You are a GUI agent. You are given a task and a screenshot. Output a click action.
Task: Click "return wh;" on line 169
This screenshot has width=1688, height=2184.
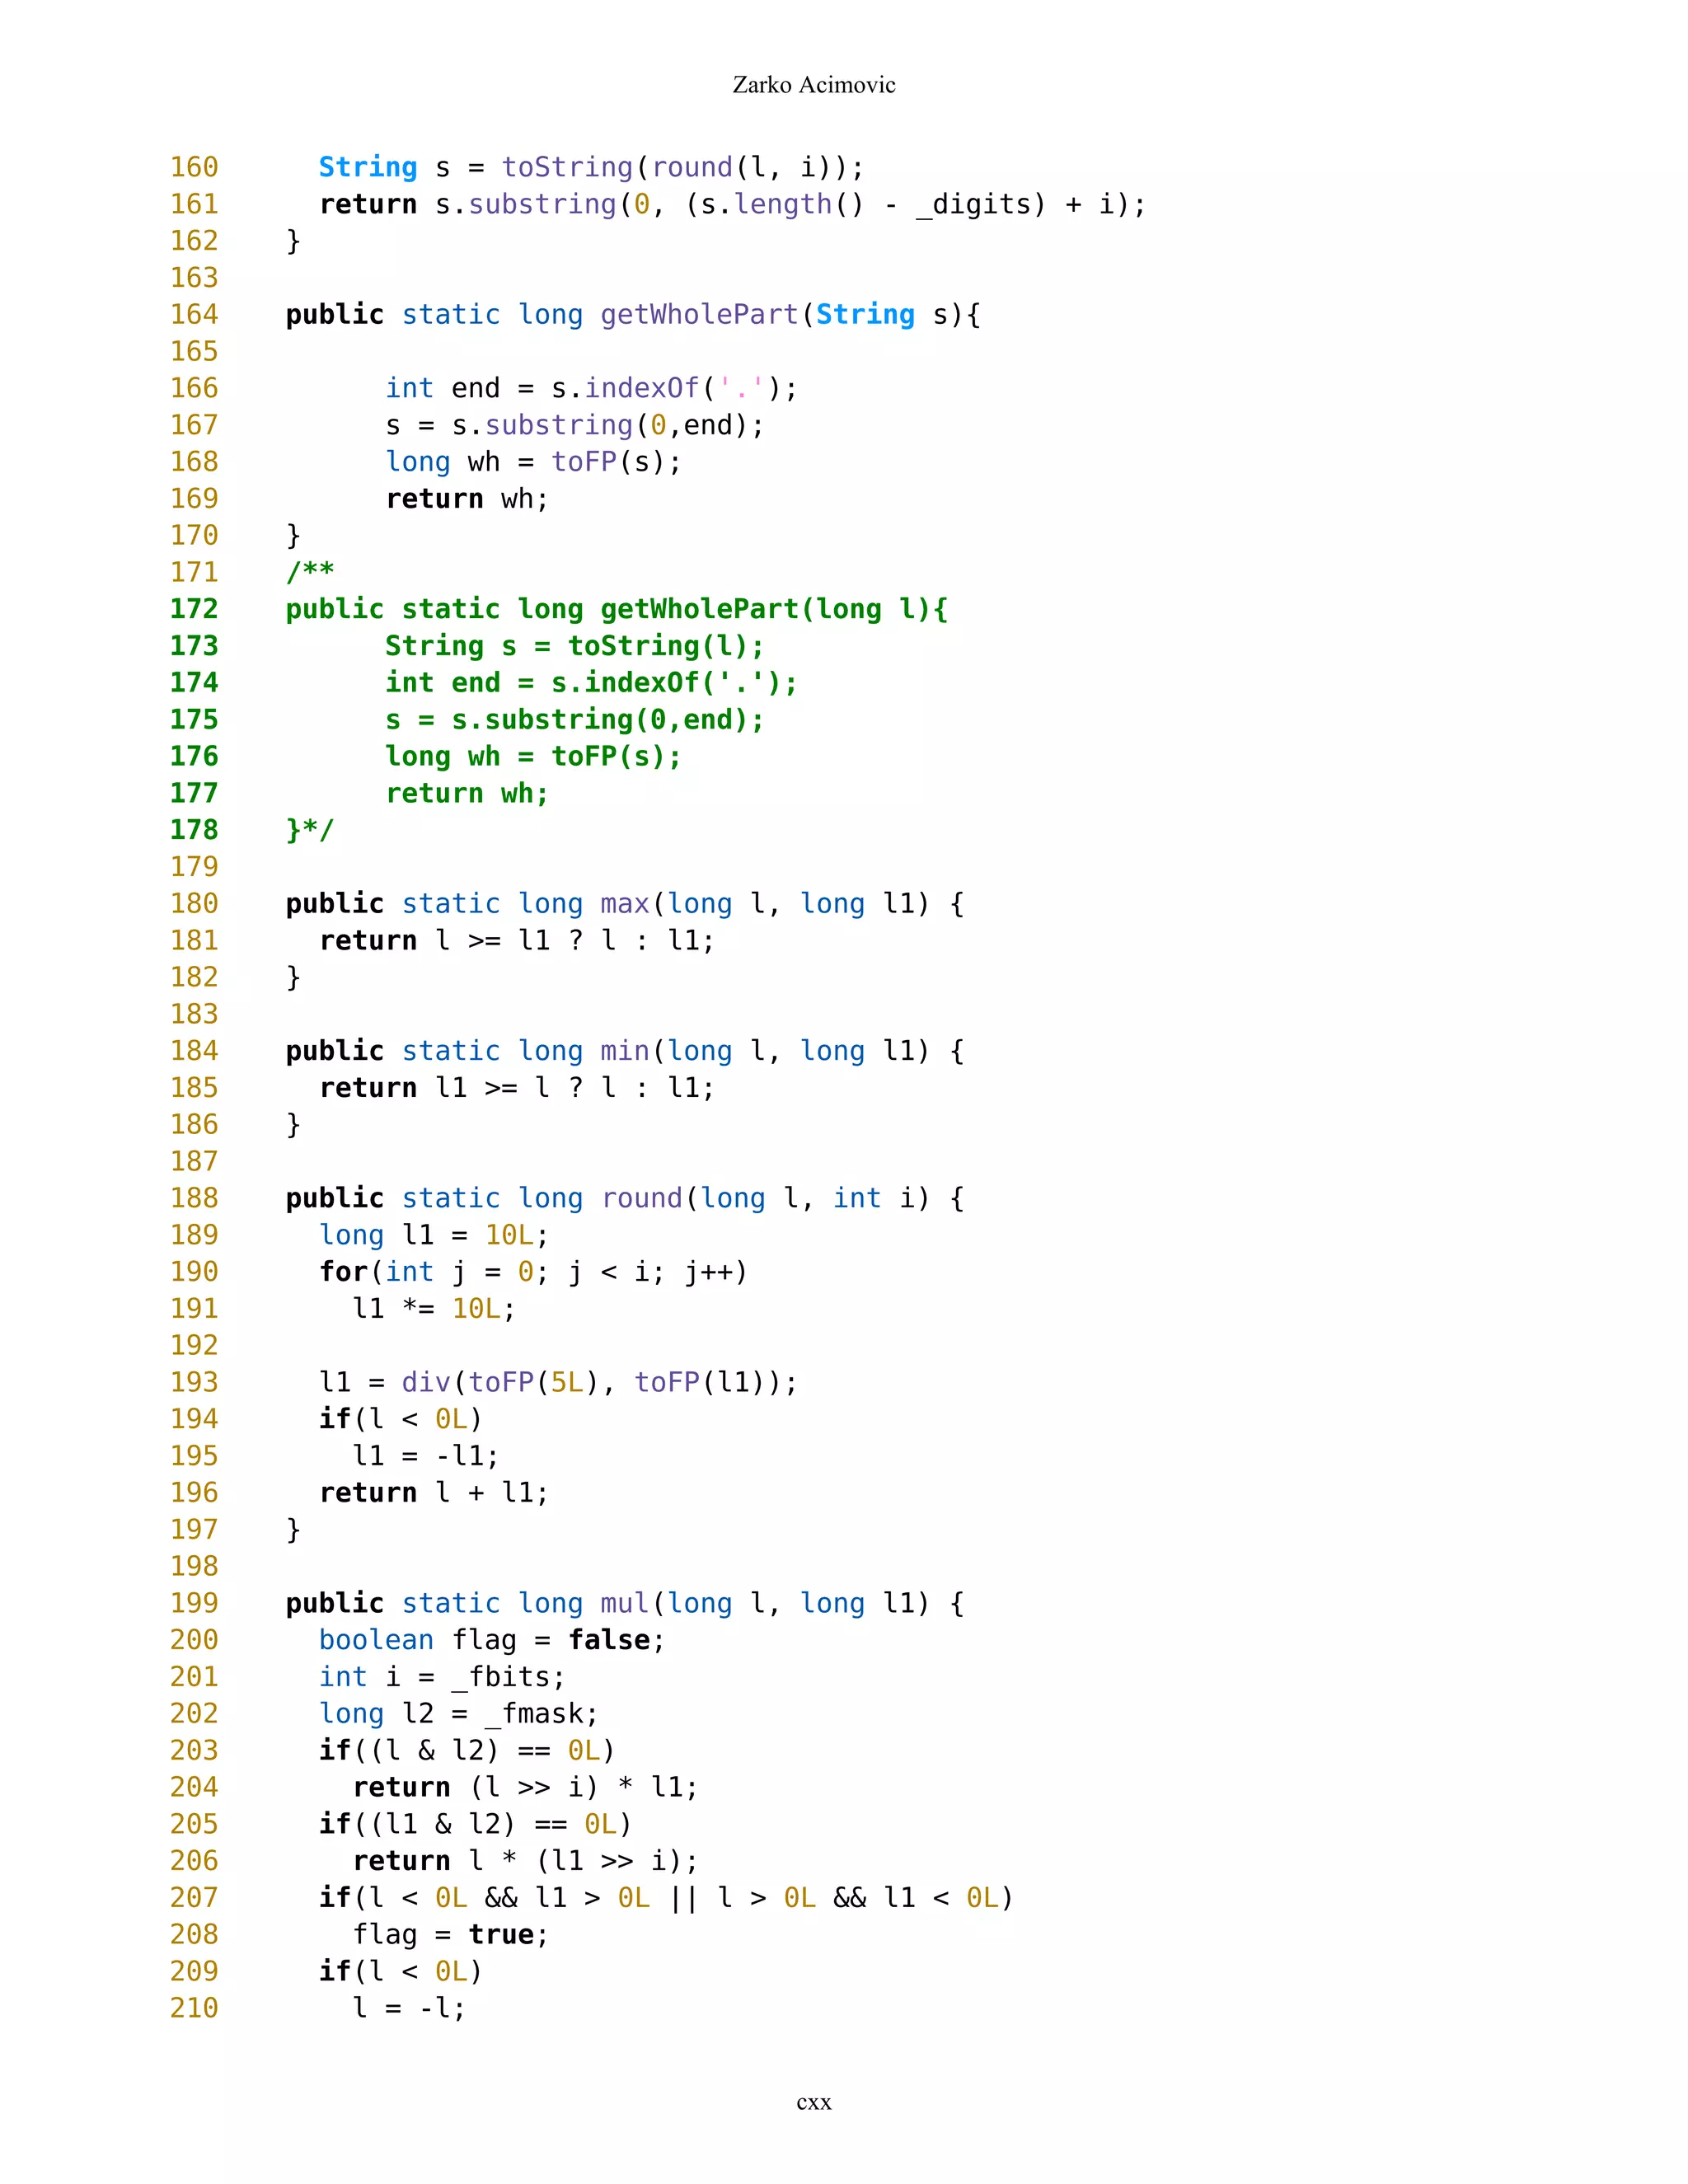tap(467, 498)
